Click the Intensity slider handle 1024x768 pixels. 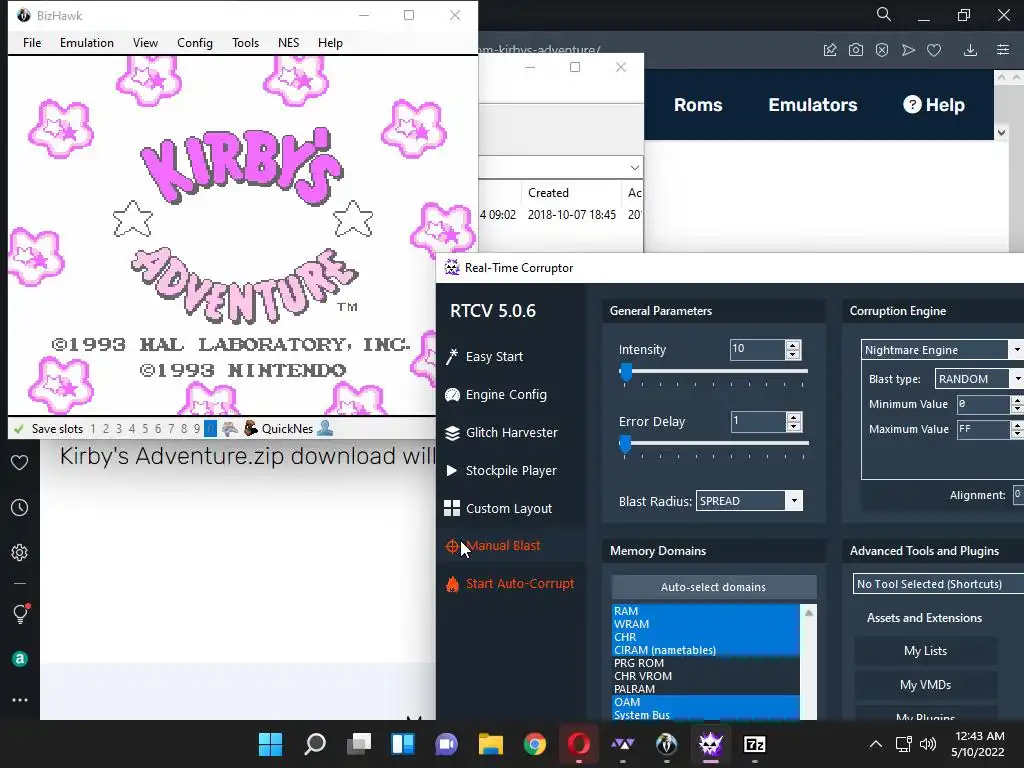[x=626, y=372]
